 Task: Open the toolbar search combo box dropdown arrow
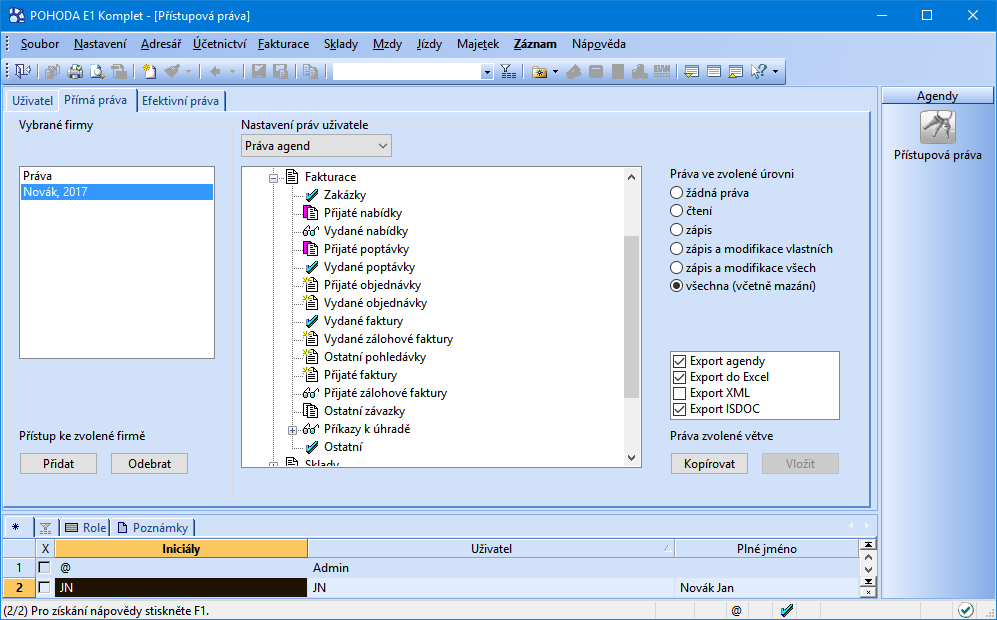pyautogui.click(x=487, y=72)
